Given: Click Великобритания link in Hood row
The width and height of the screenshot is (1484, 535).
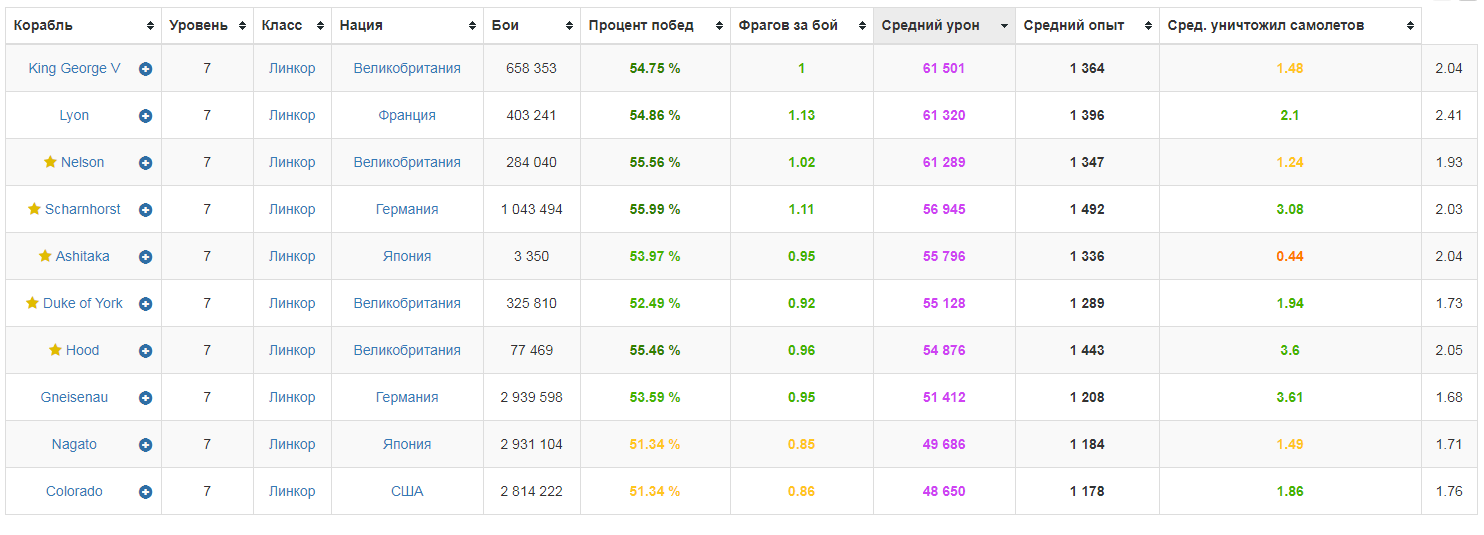Looking at the screenshot, I should [x=407, y=351].
